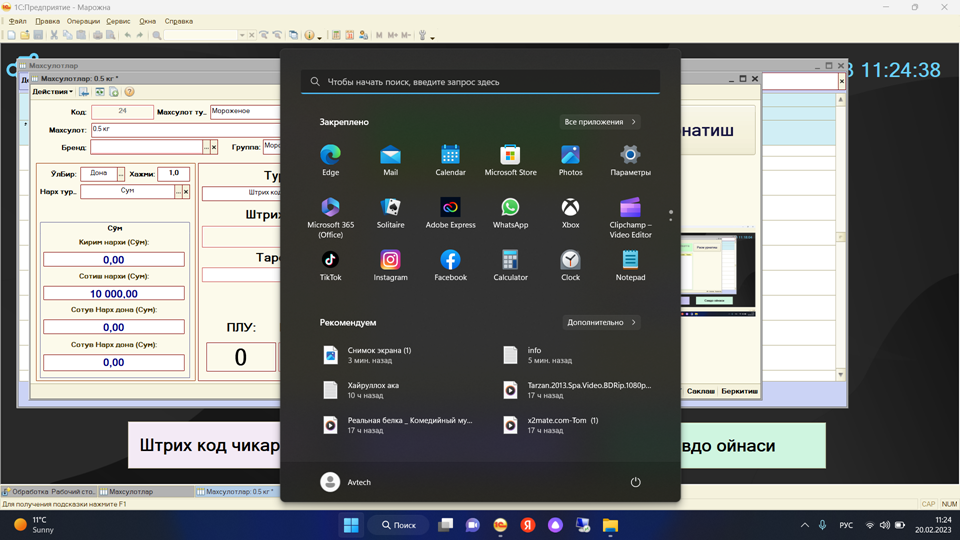Open WhatsApp from pinned apps
Viewport: 960px width, 540px height.
510,212
